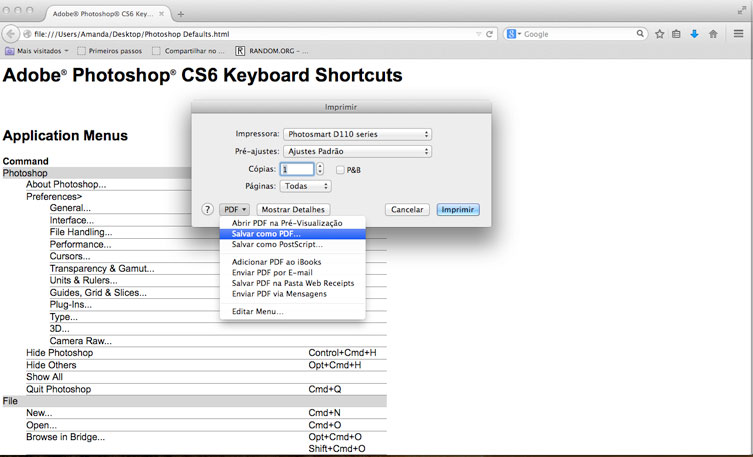The height and width of the screenshot is (457, 753).
Task: Open the bookmarks list icon
Action: (x=676, y=33)
